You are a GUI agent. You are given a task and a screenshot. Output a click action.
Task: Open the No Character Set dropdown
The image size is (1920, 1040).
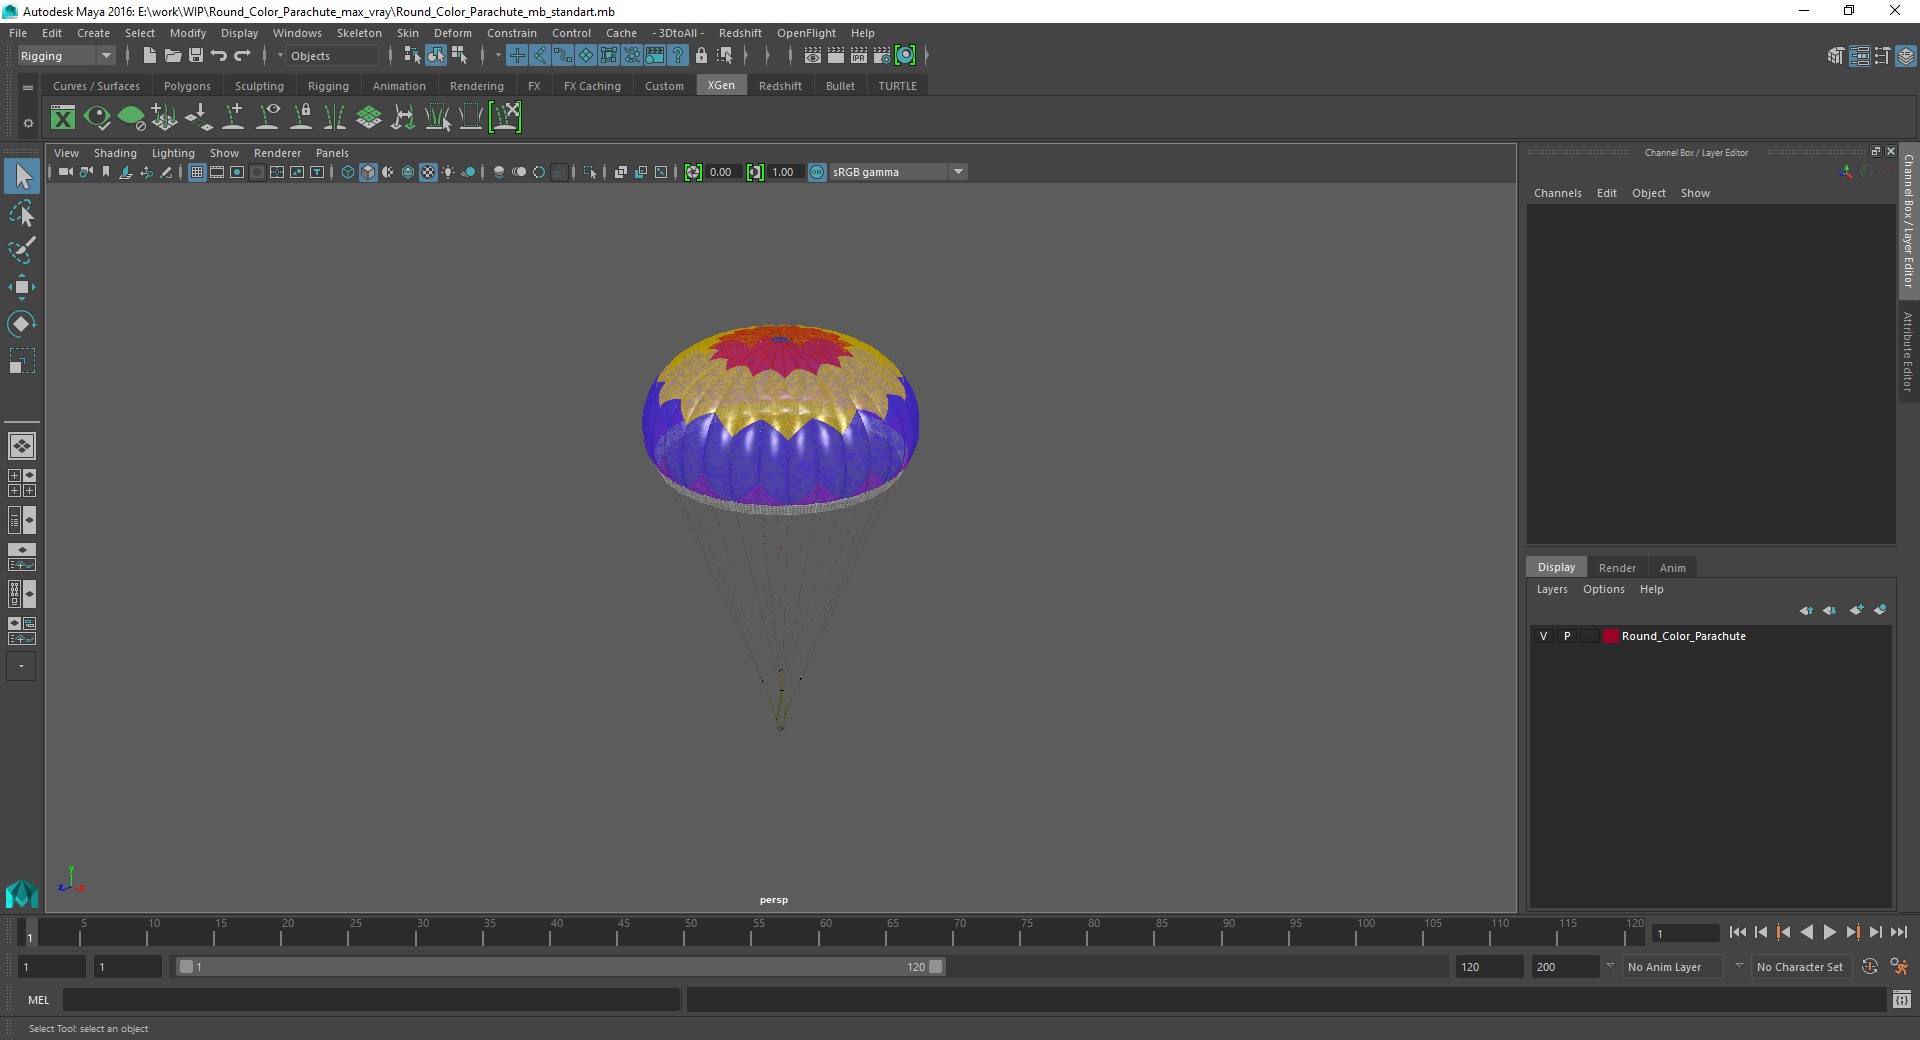(x=1801, y=967)
